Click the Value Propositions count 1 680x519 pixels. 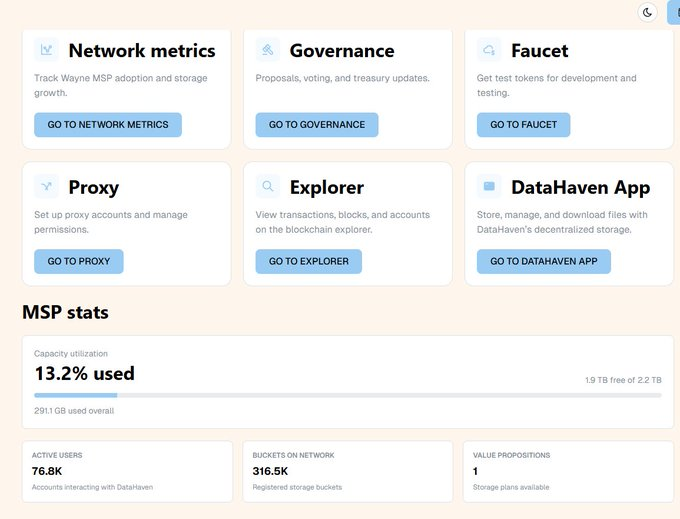(x=475, y=471)
